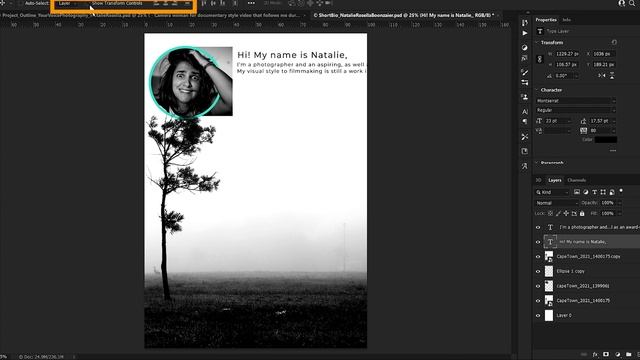Screen dimensions: 640x360
Task: Hide the 'Hi! My name is Natalie' layer
Action: click(x=538, y=242)
